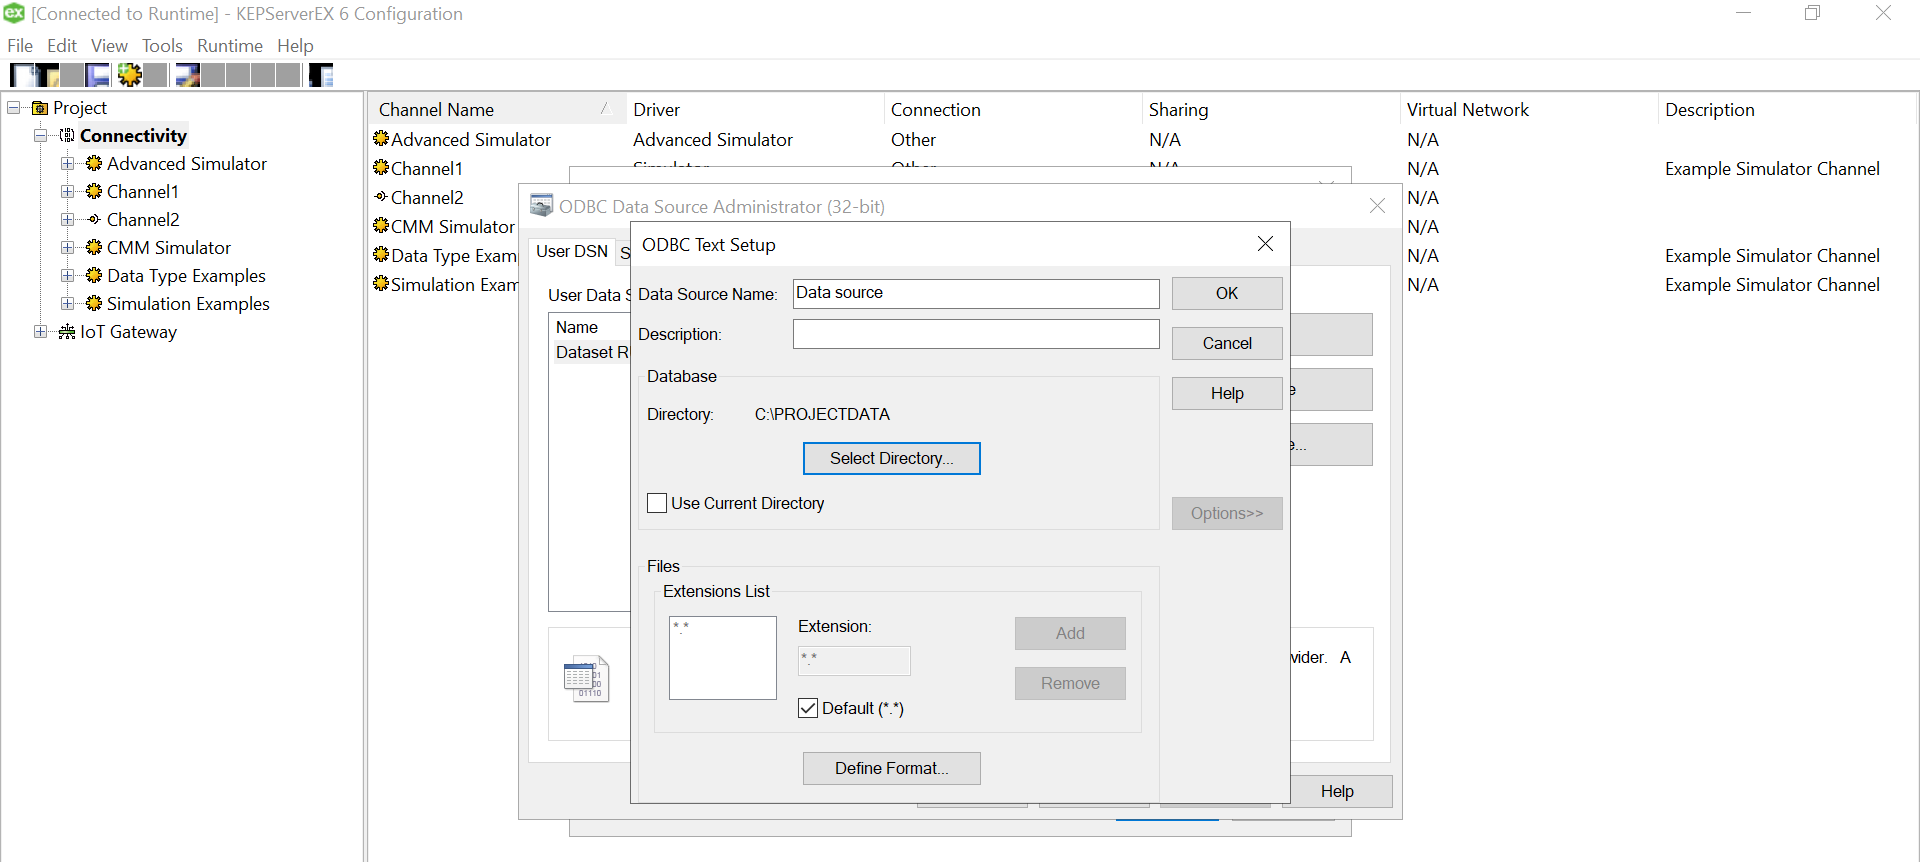Open the Runtime menu

229,46
